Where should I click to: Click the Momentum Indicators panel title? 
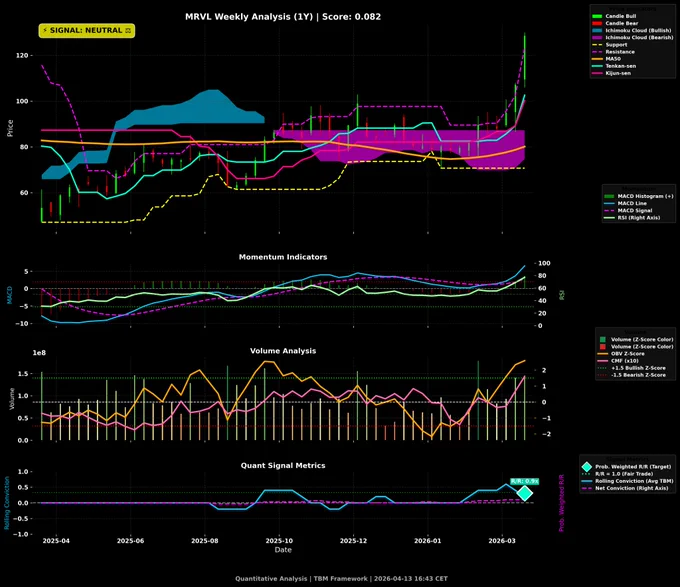[x=283, y=257]
